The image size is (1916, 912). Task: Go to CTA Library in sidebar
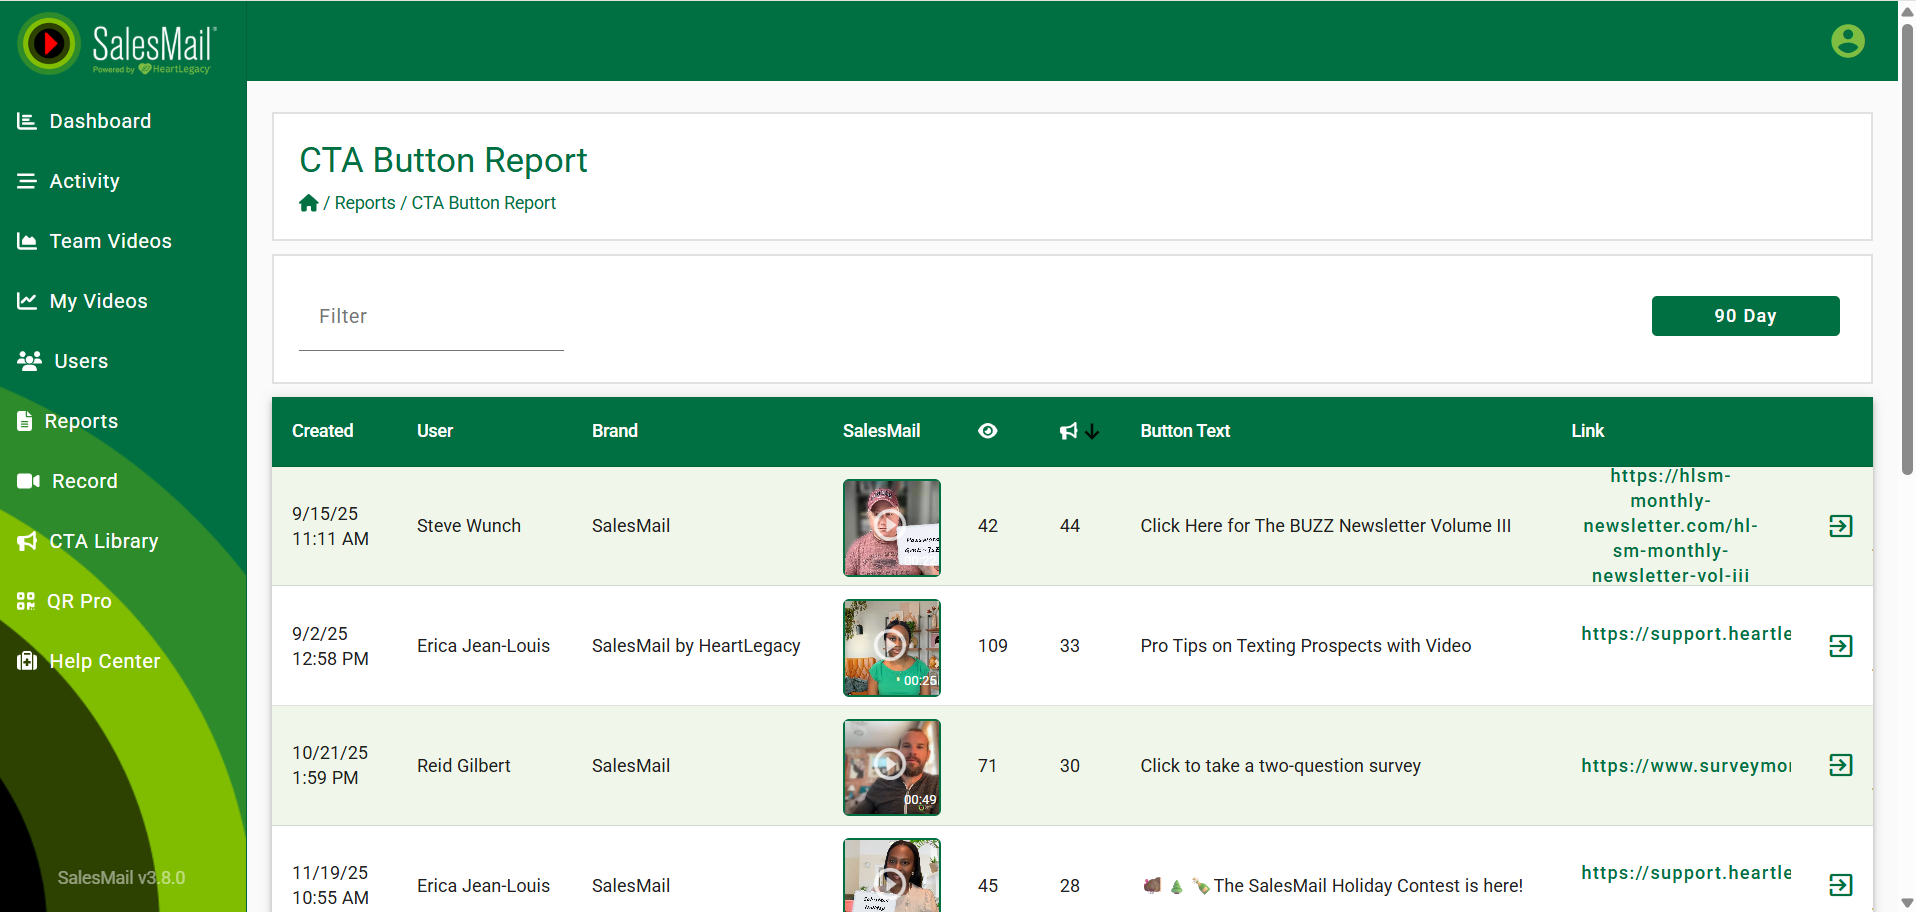pos(103,541)
